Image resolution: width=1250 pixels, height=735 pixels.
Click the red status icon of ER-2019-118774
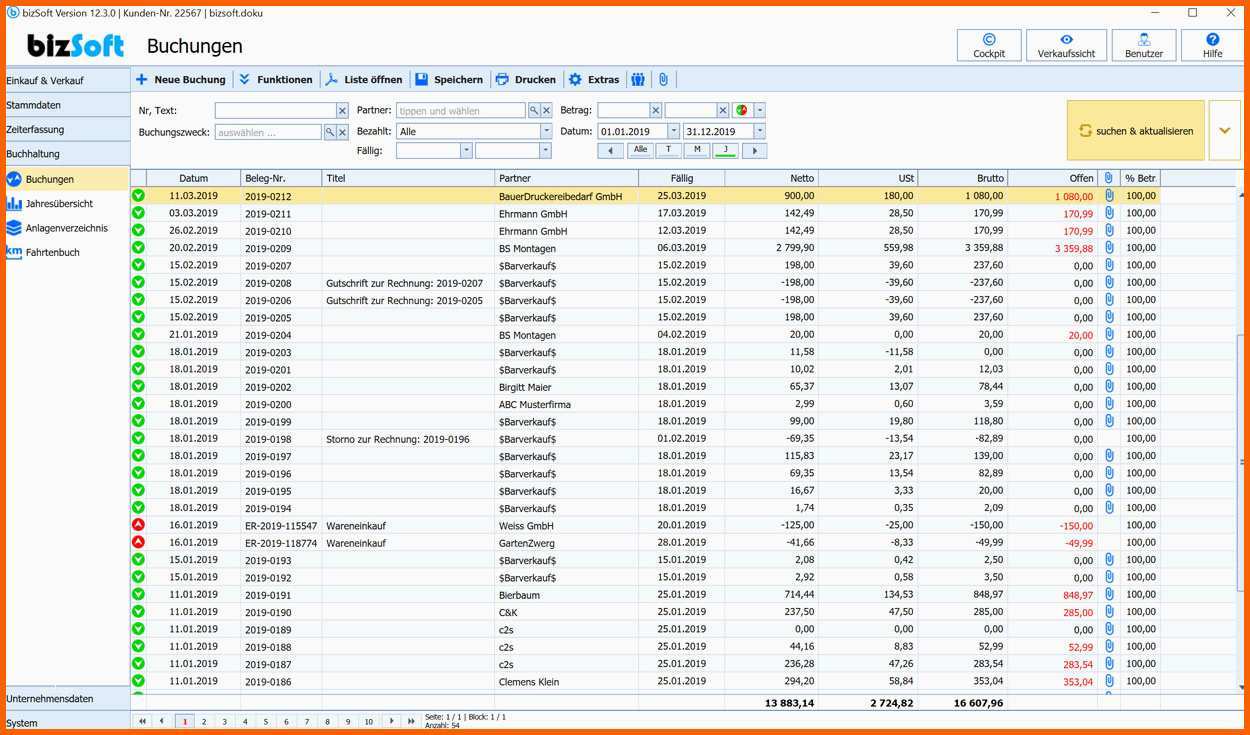pyautogui.click(x=138, y=542)
